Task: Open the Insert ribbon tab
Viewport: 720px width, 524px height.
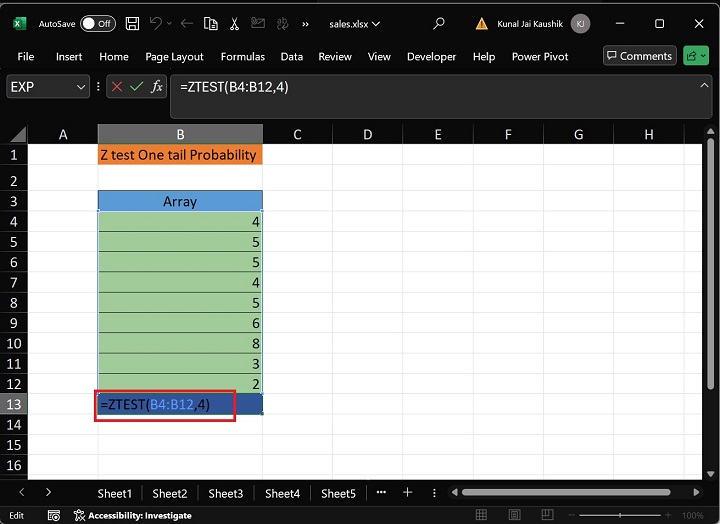Action: [69, 56]
